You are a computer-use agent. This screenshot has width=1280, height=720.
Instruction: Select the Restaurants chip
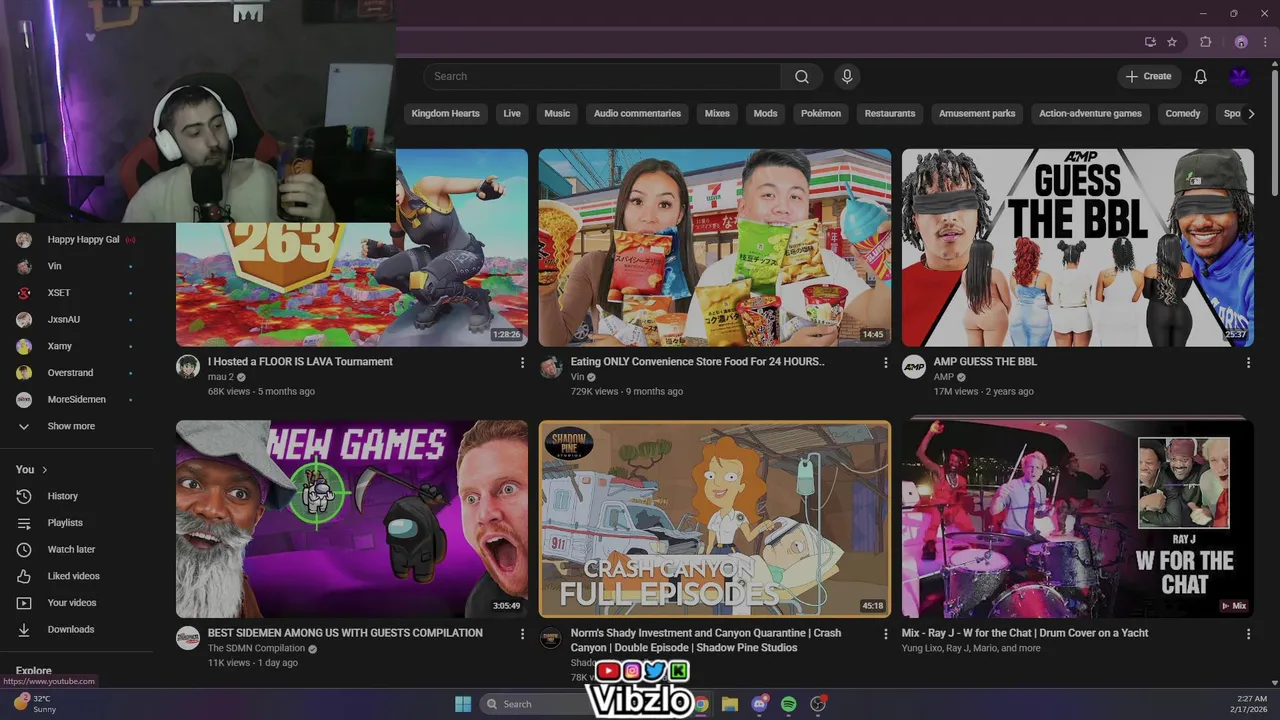point(890,114)
